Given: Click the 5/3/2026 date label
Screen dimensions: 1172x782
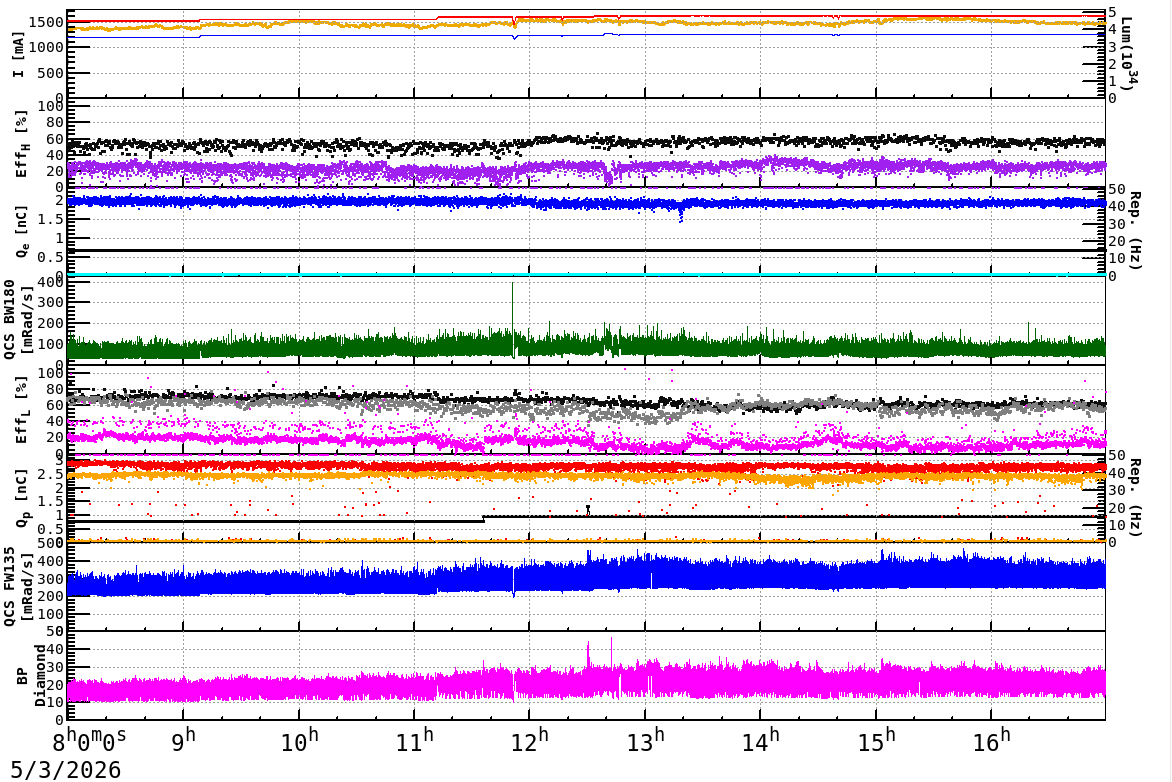Looking at the screenshot, I should point(66,770).
